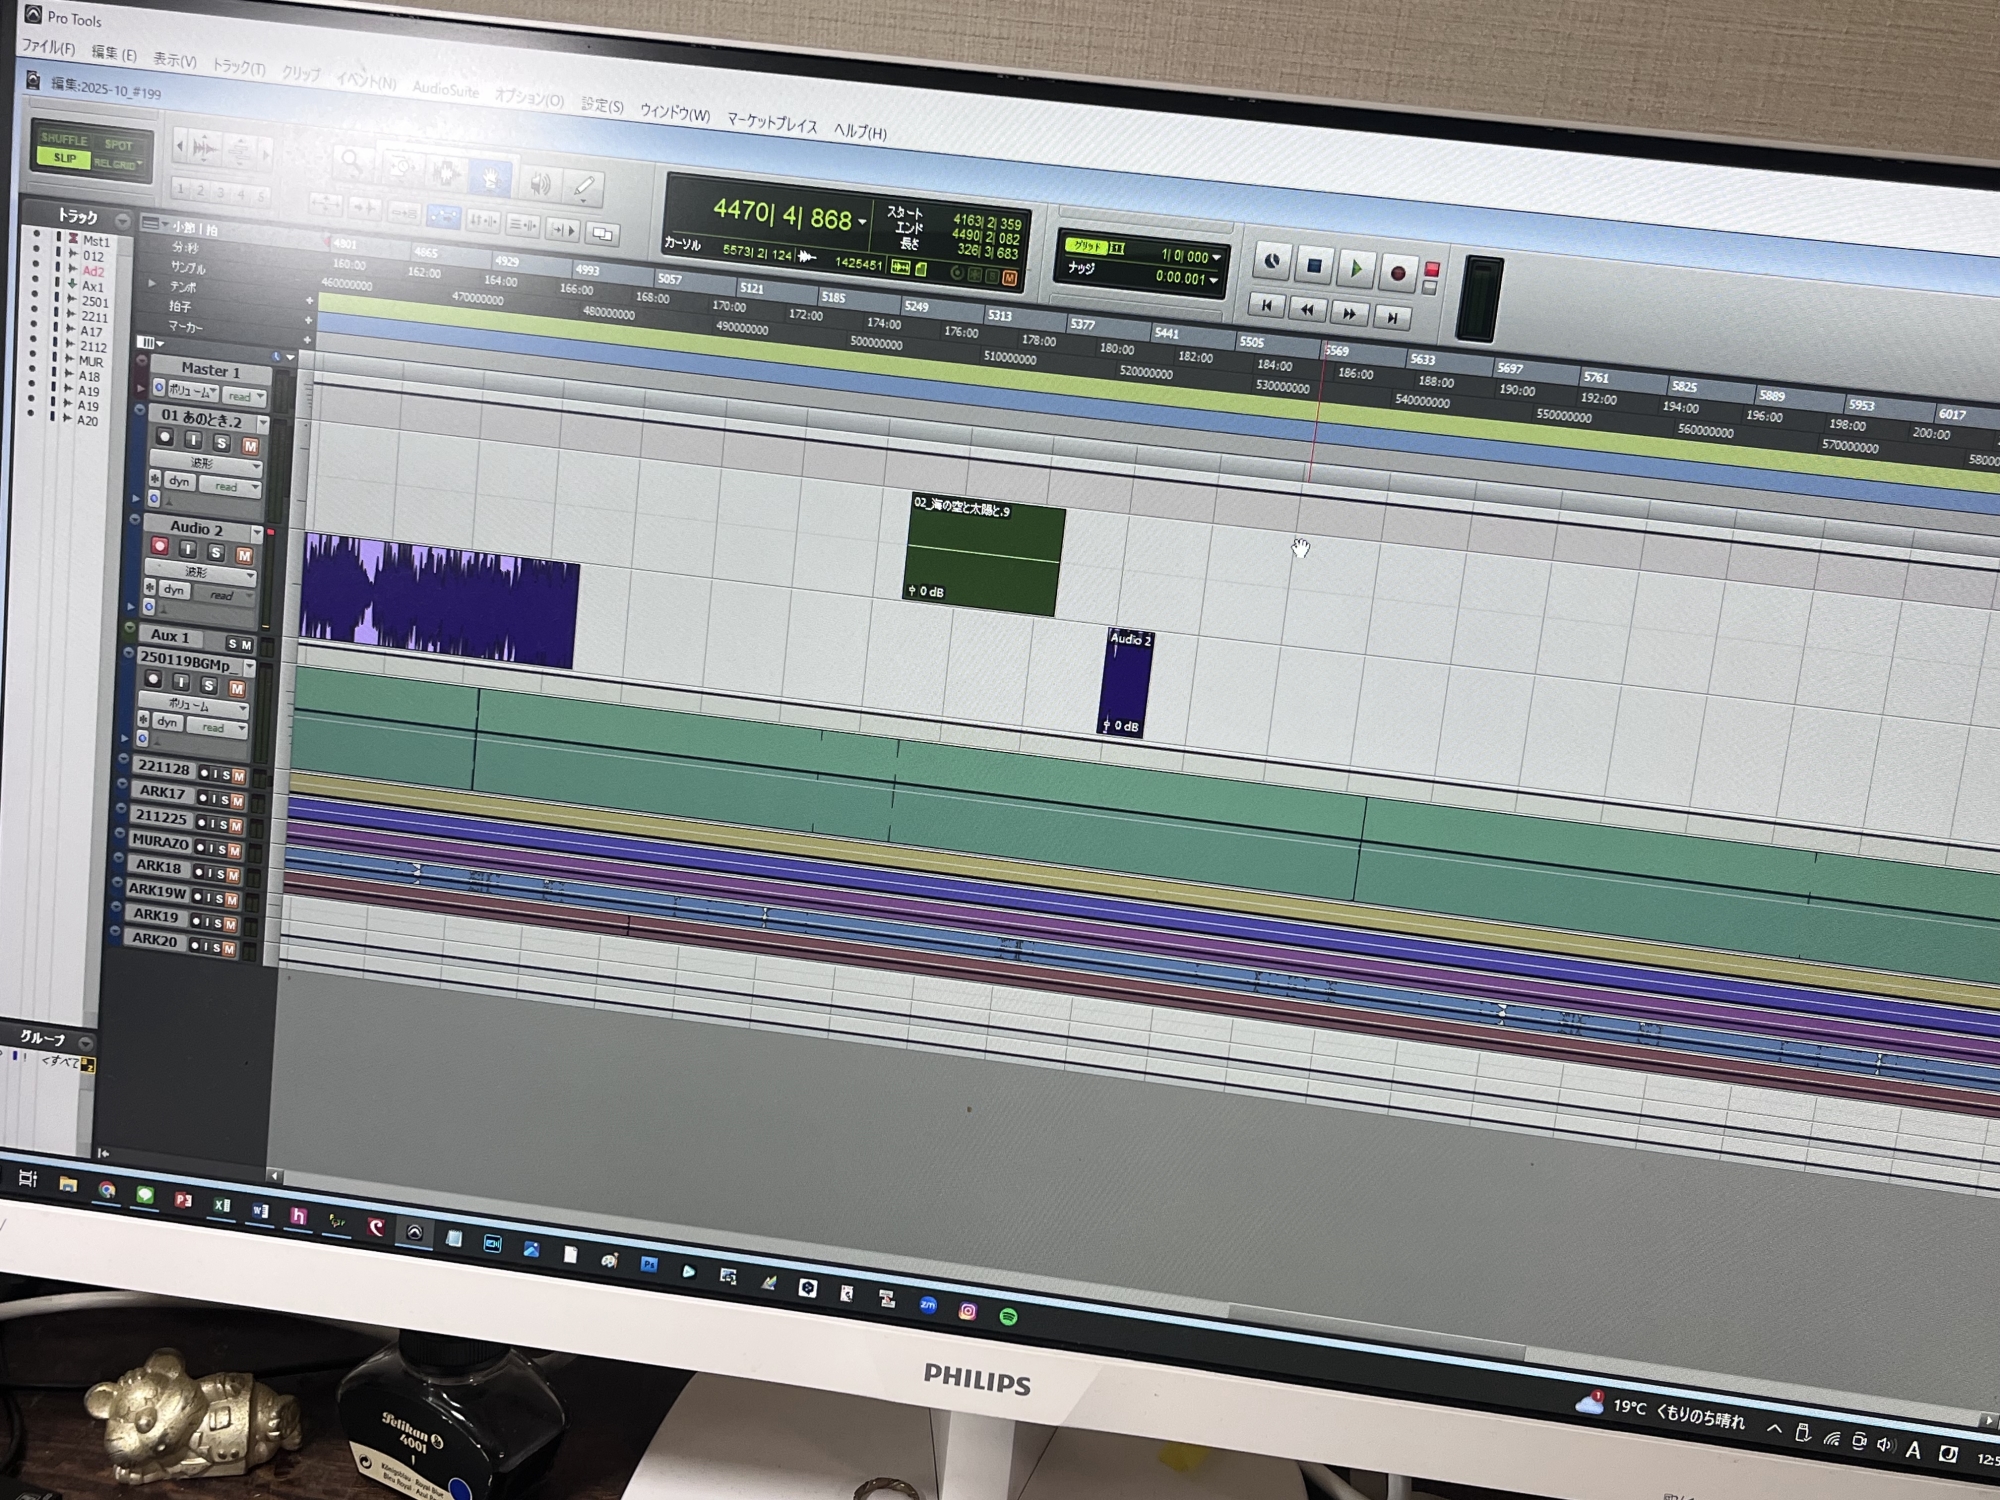Click the Fast Forward button
Image resolution: width=2000 pixels, height=1500 pixels.
pos(1349,314)
